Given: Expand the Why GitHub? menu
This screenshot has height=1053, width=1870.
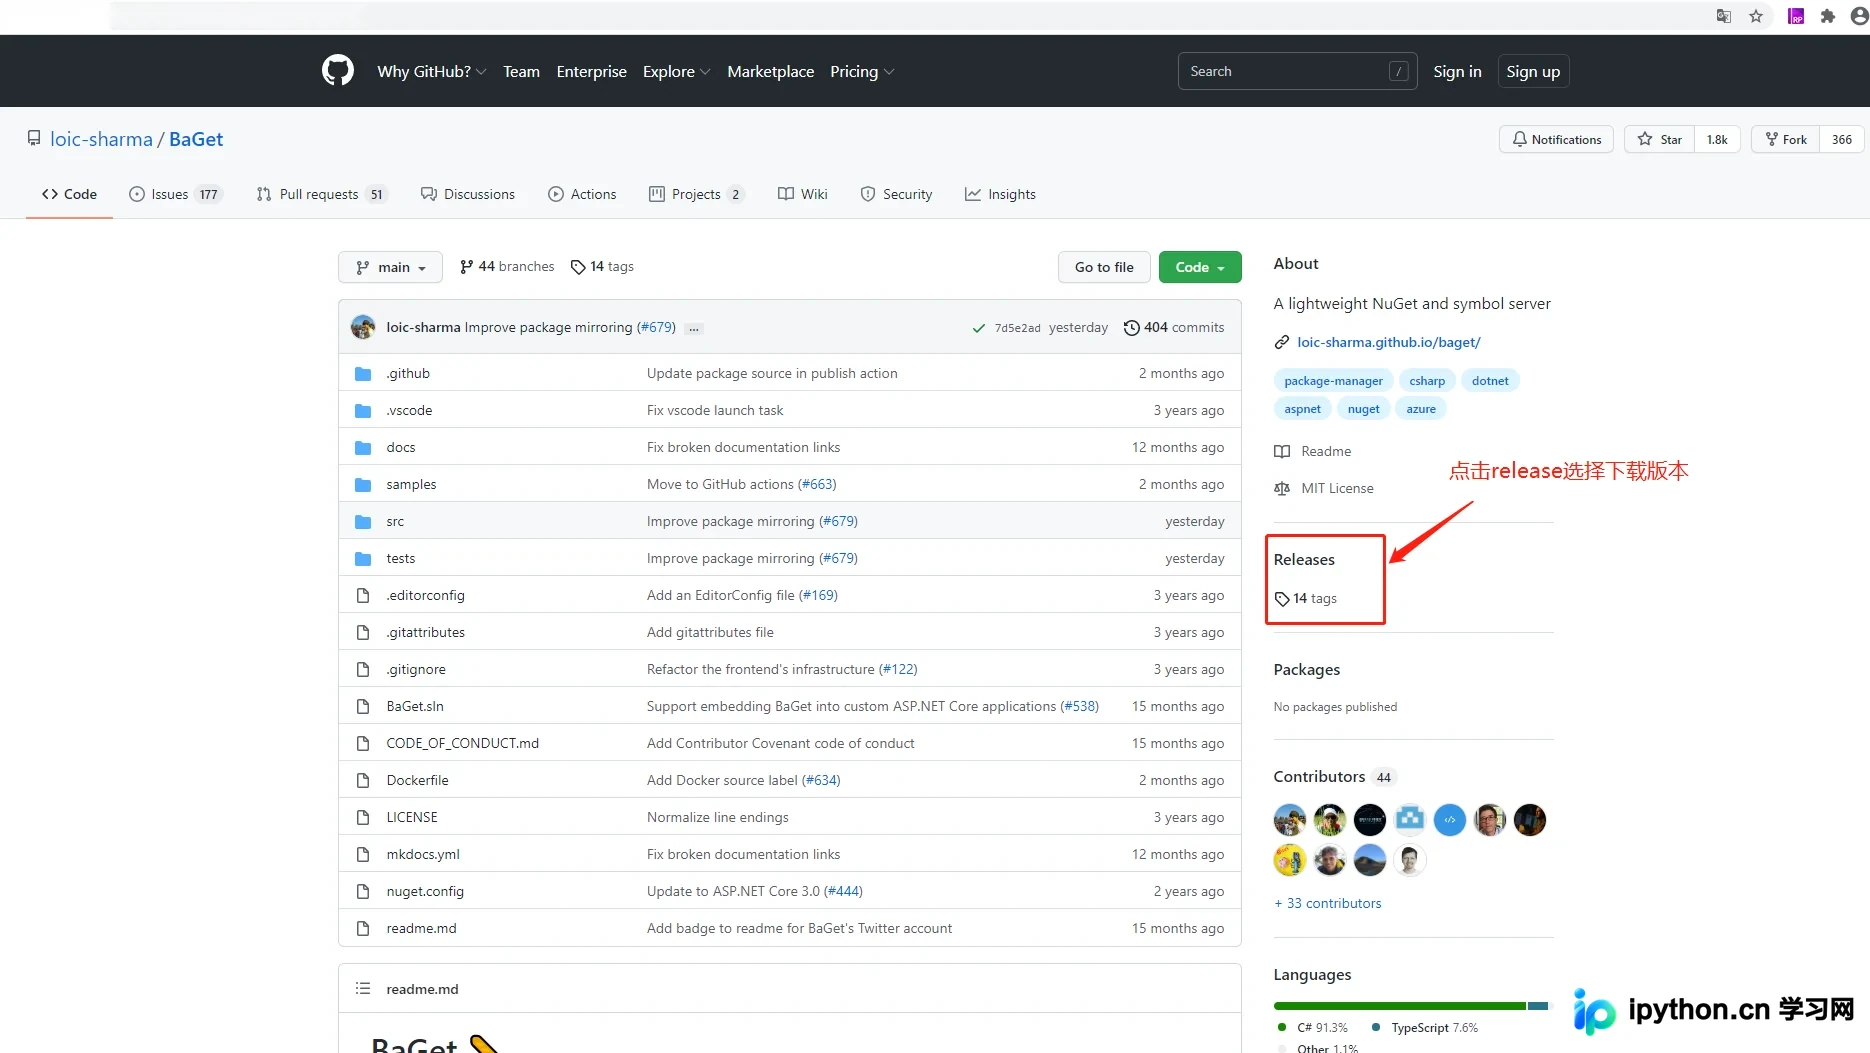Looking at the screenshot, I should click(x=432, y=71).
